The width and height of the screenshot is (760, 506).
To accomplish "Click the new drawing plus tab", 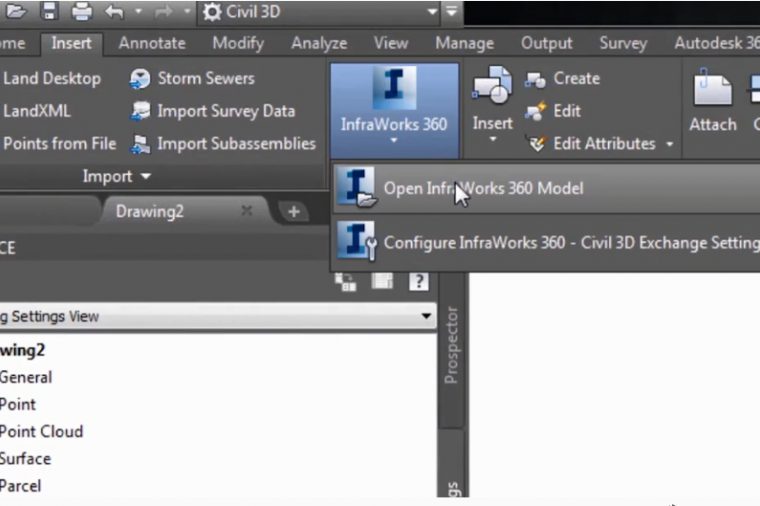I will tap(294, 212).
